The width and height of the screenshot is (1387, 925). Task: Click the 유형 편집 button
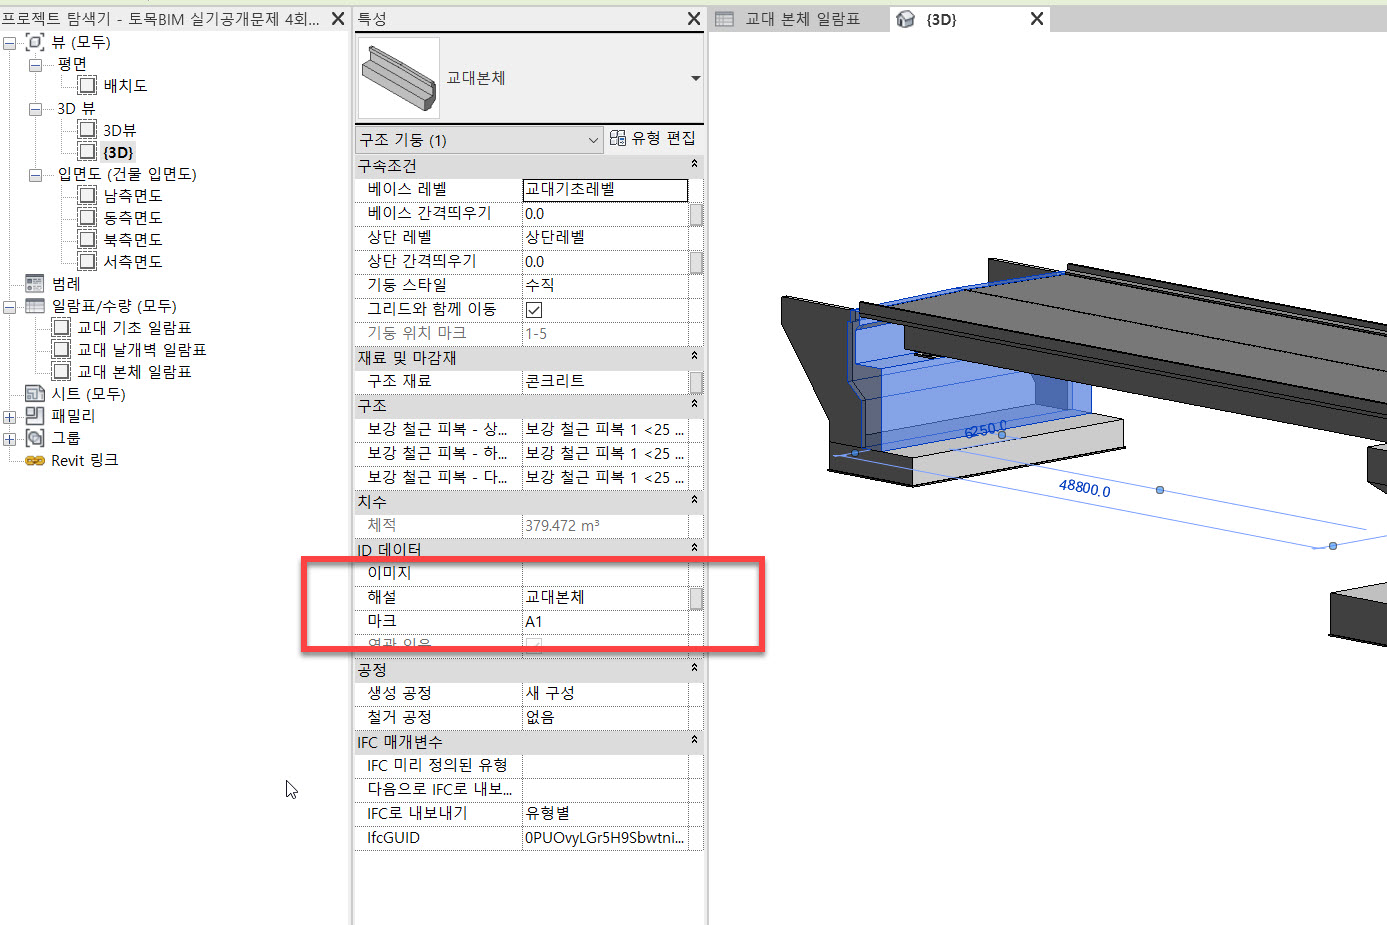point(653,138)
